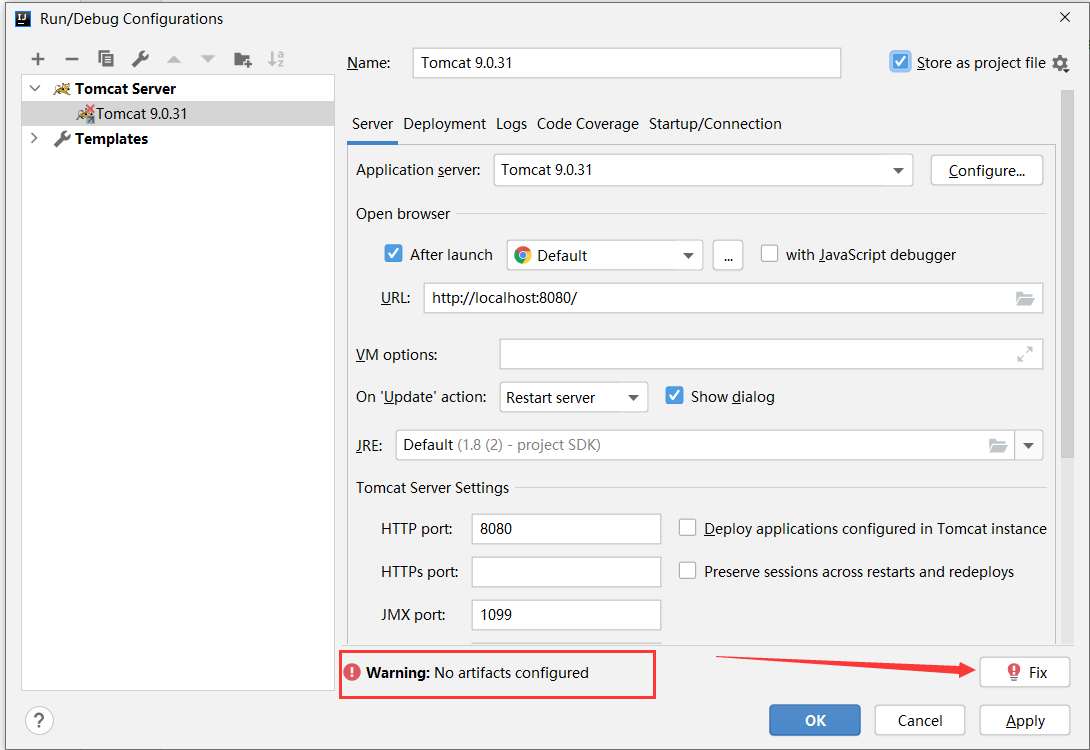Click the JRE Default text field
Screen dimensions: 1090x750
706,446
